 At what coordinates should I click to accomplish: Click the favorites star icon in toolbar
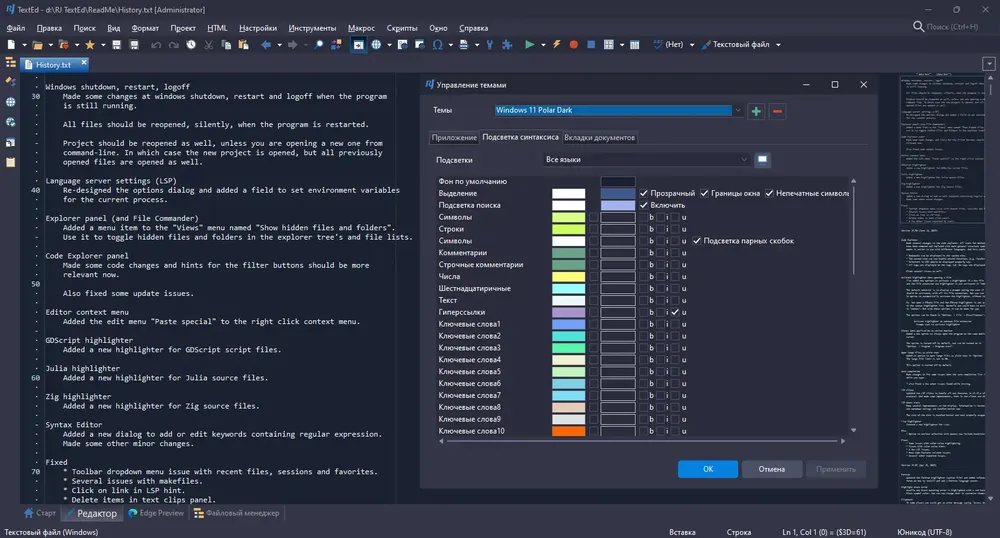[90, 45]
